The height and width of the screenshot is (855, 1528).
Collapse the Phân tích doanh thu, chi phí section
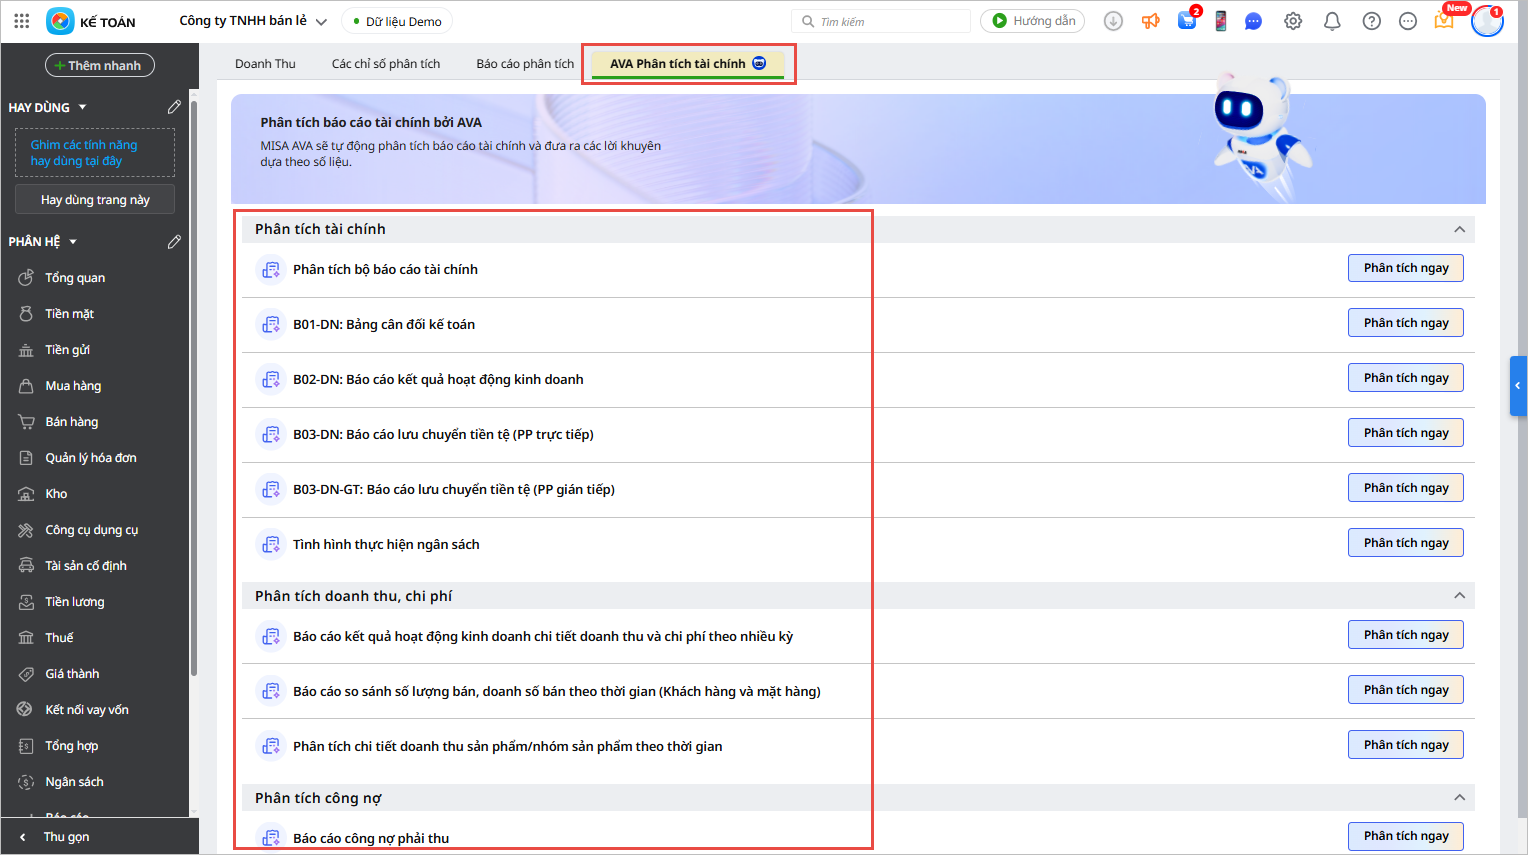tap(1459, 596)
